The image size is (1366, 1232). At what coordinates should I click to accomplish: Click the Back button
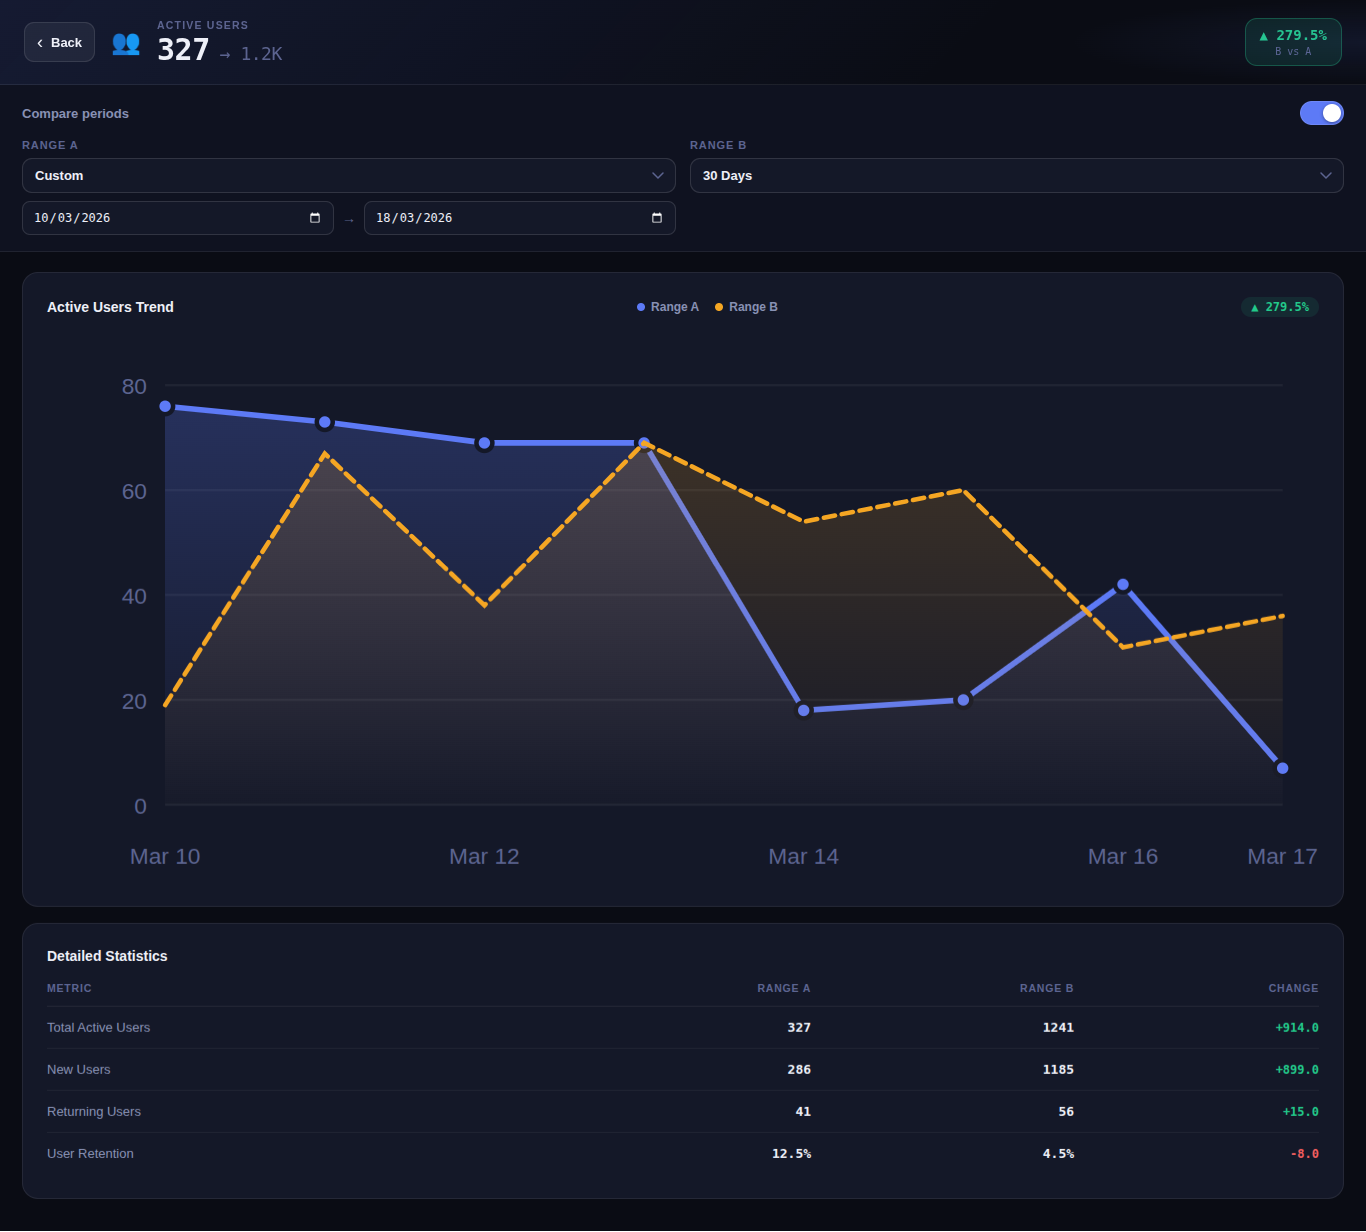click(x=59, y=42)
